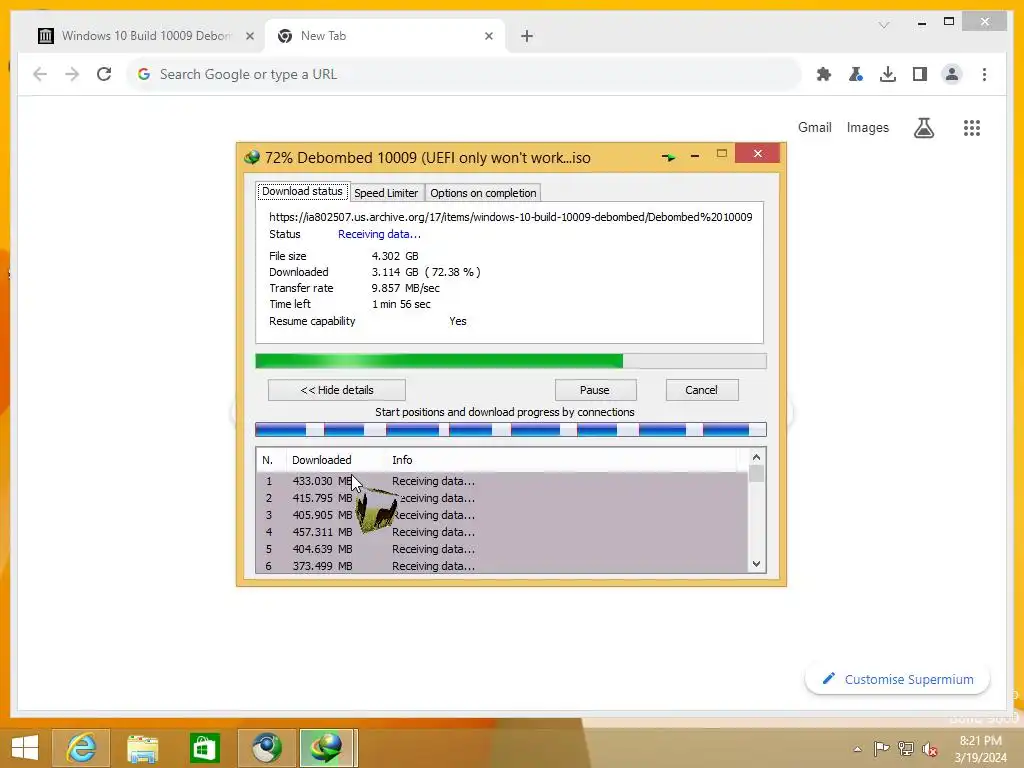The width and height of the screenshot is (1024, 768).
Task: Click the browser back arrow
Action: click(x=40, y=74)
